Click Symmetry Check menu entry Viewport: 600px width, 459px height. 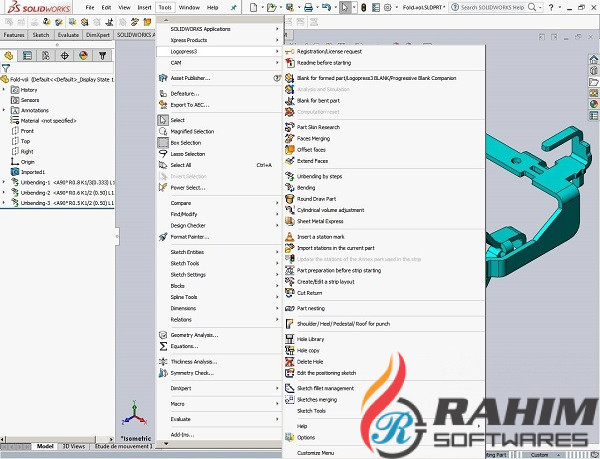(x=219, y=373)
